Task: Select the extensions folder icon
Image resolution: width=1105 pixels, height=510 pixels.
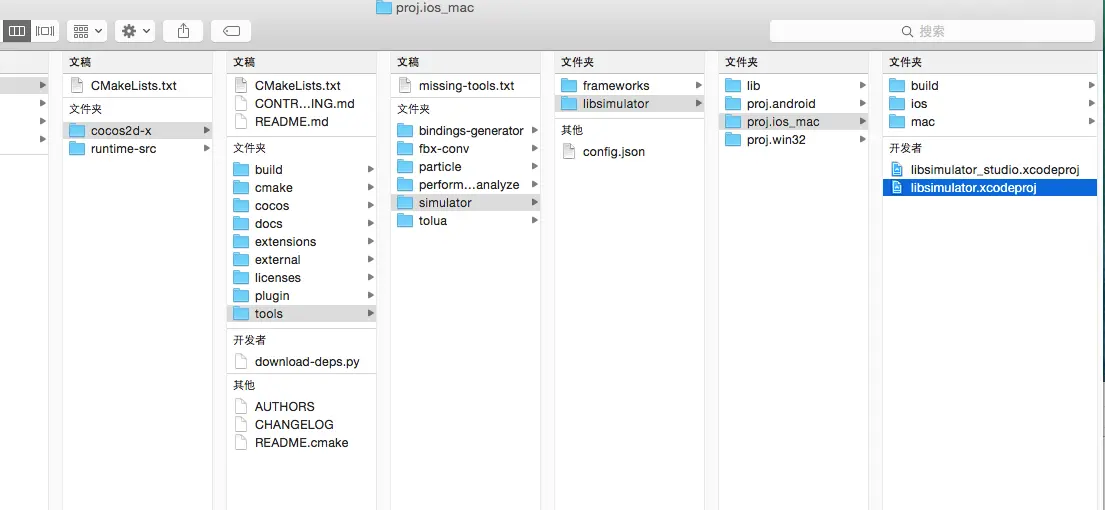Action: pyautogui.click(x=242, y=242)
